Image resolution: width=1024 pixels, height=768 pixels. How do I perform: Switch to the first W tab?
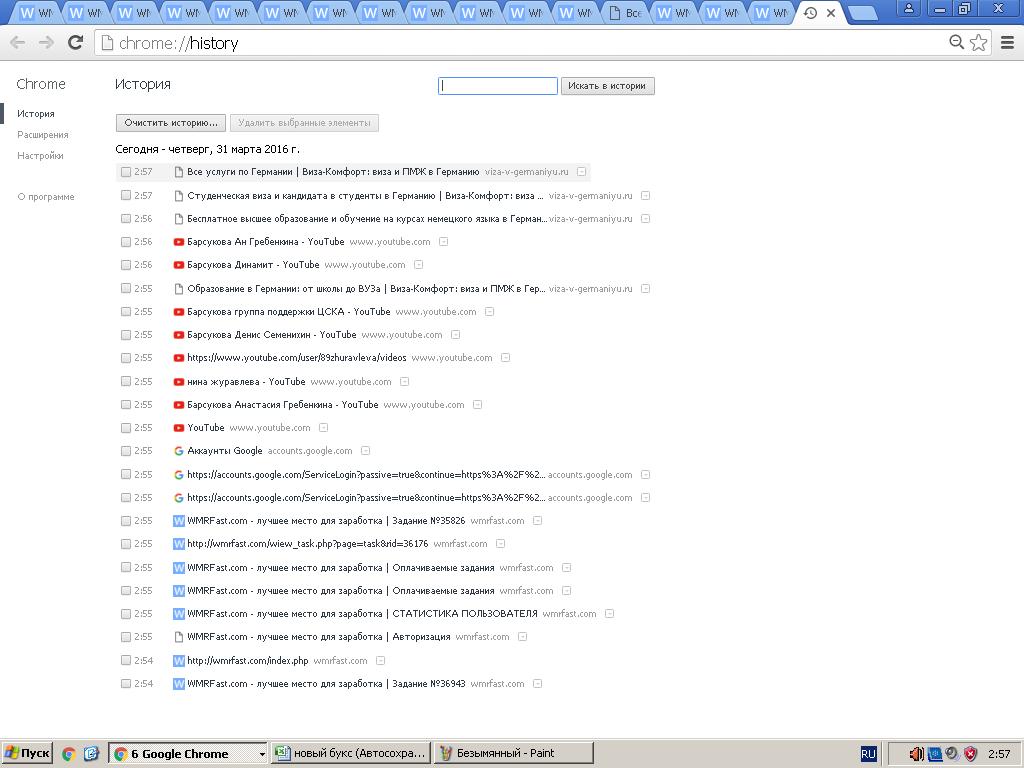point(35,13)
